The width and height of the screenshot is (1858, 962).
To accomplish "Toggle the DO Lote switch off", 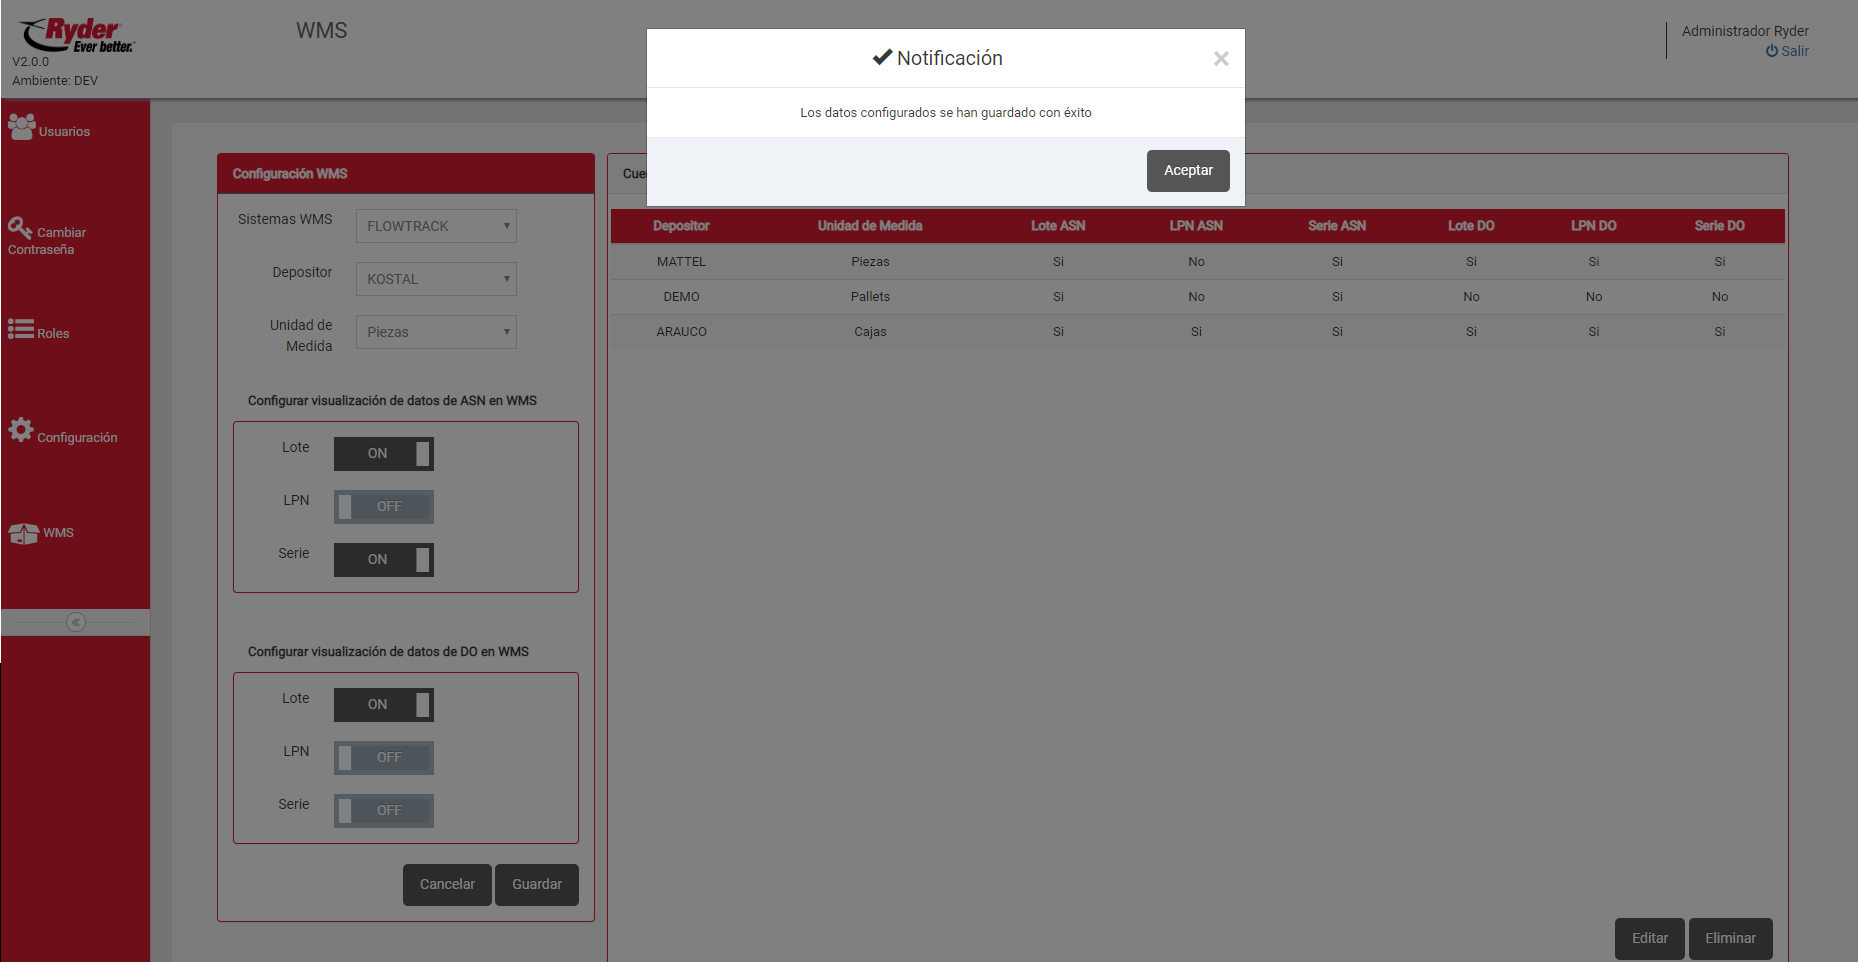I will [384, 705].
